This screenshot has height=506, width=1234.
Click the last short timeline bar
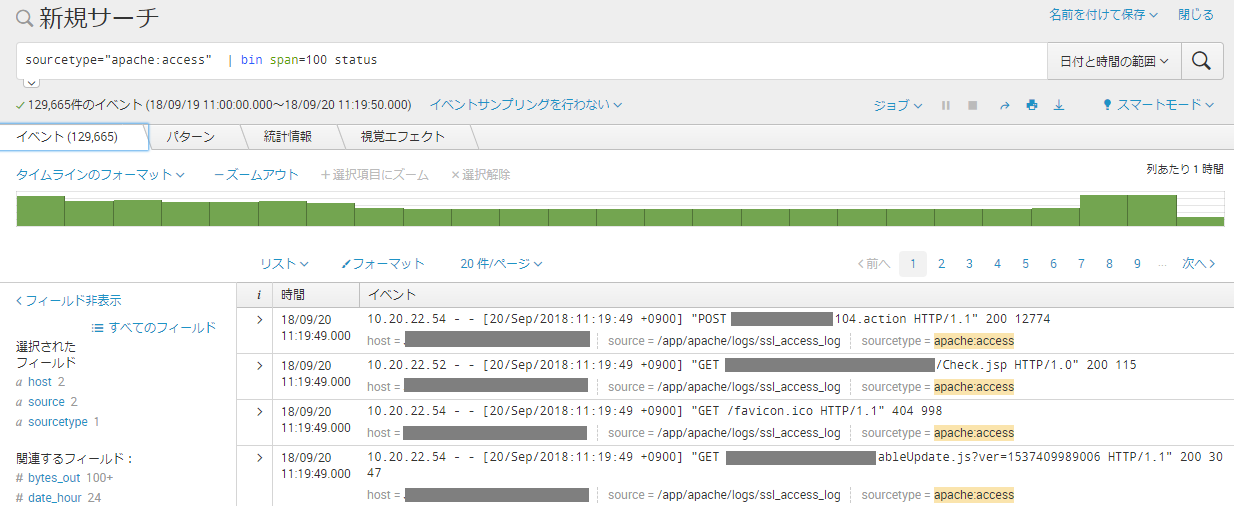point(1200,221)
